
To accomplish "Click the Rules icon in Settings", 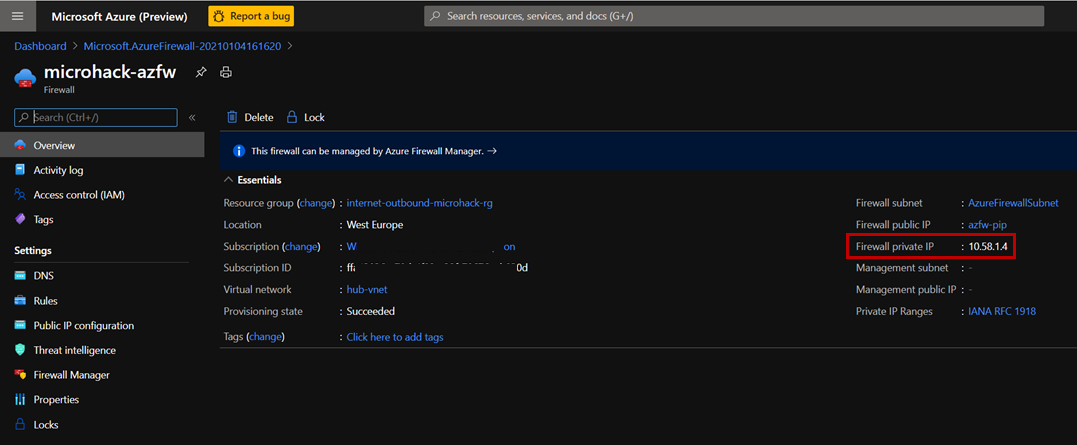I will coord(20,301).
